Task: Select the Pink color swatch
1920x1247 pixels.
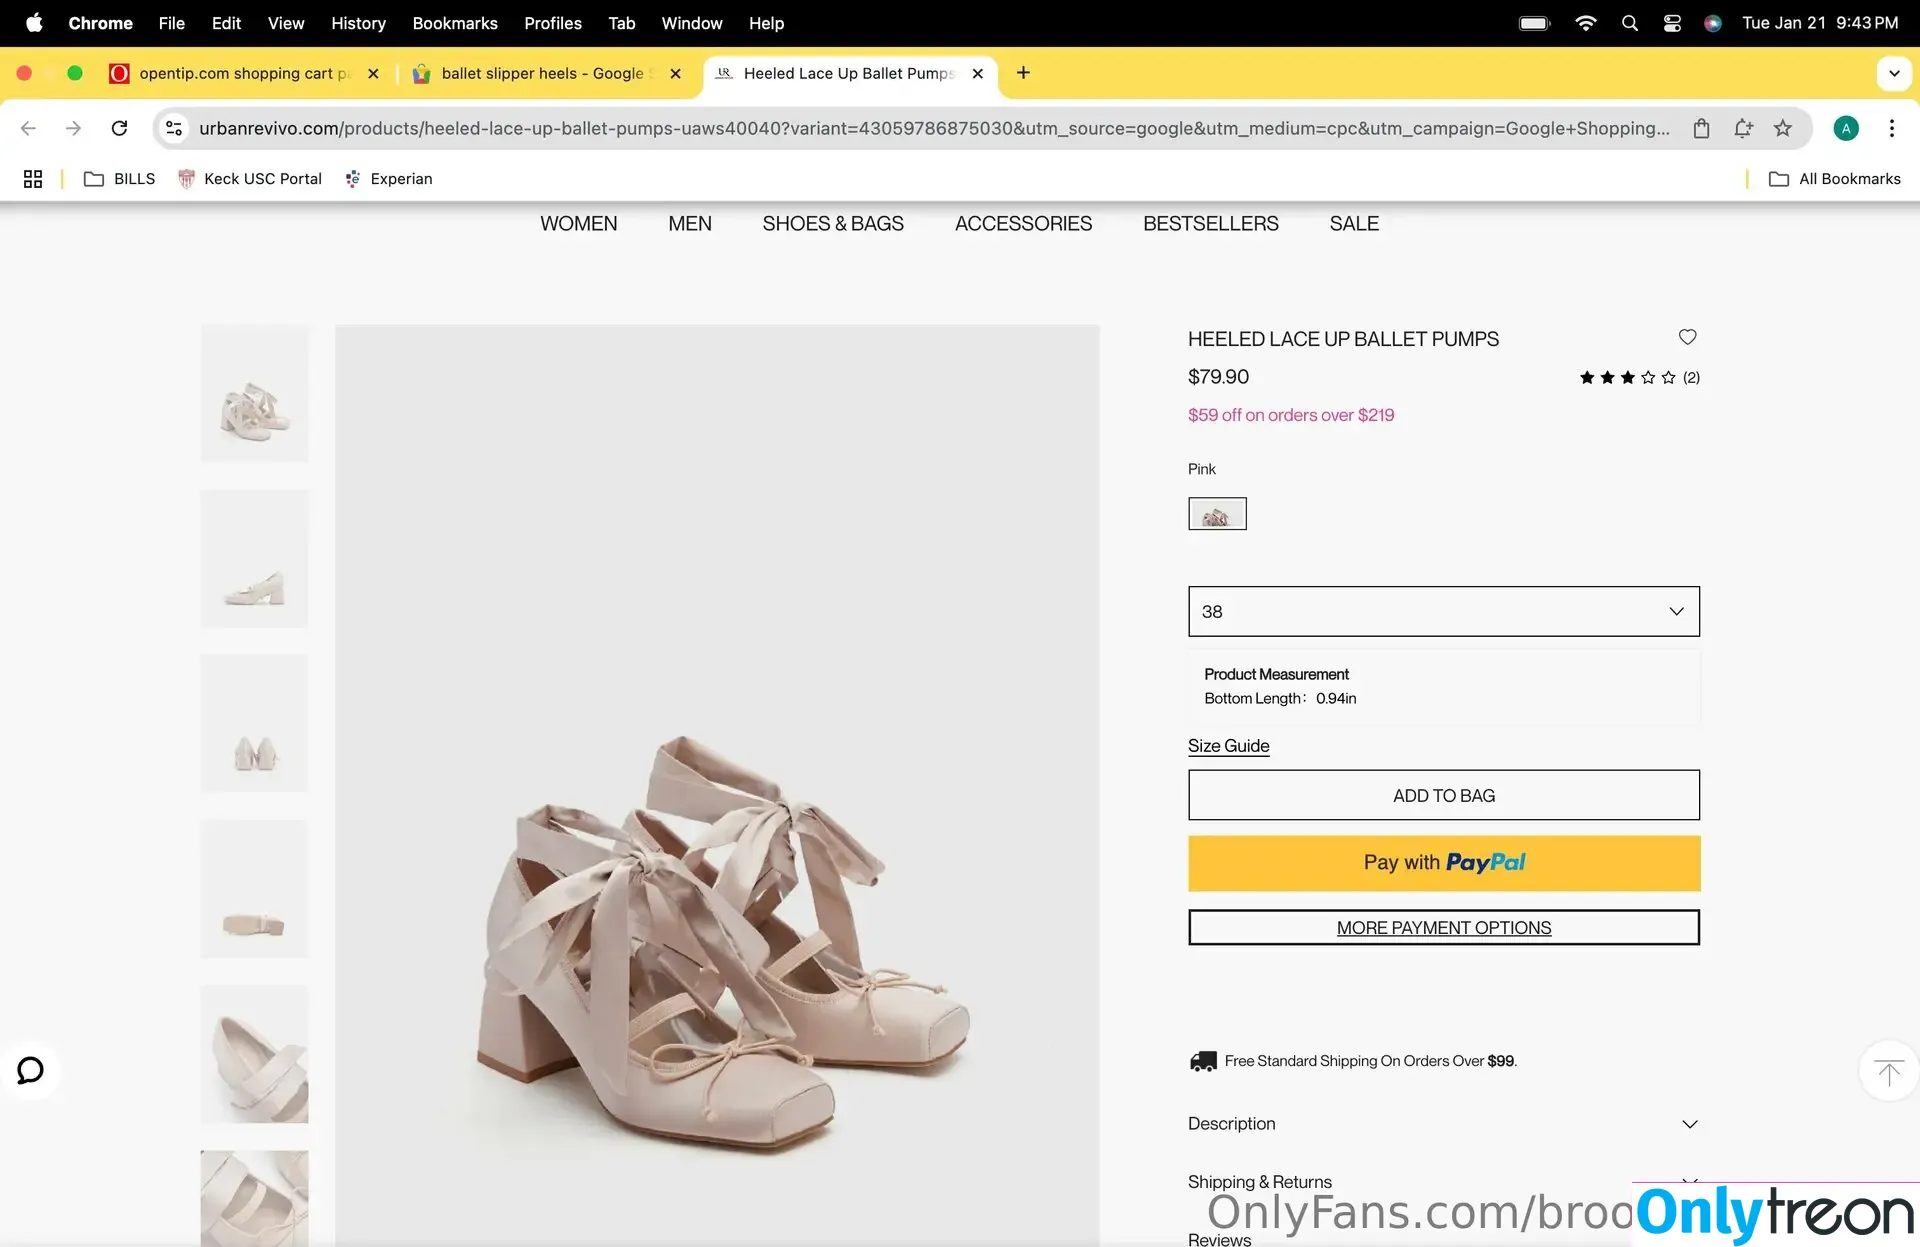Action: tap(1217, 514)
